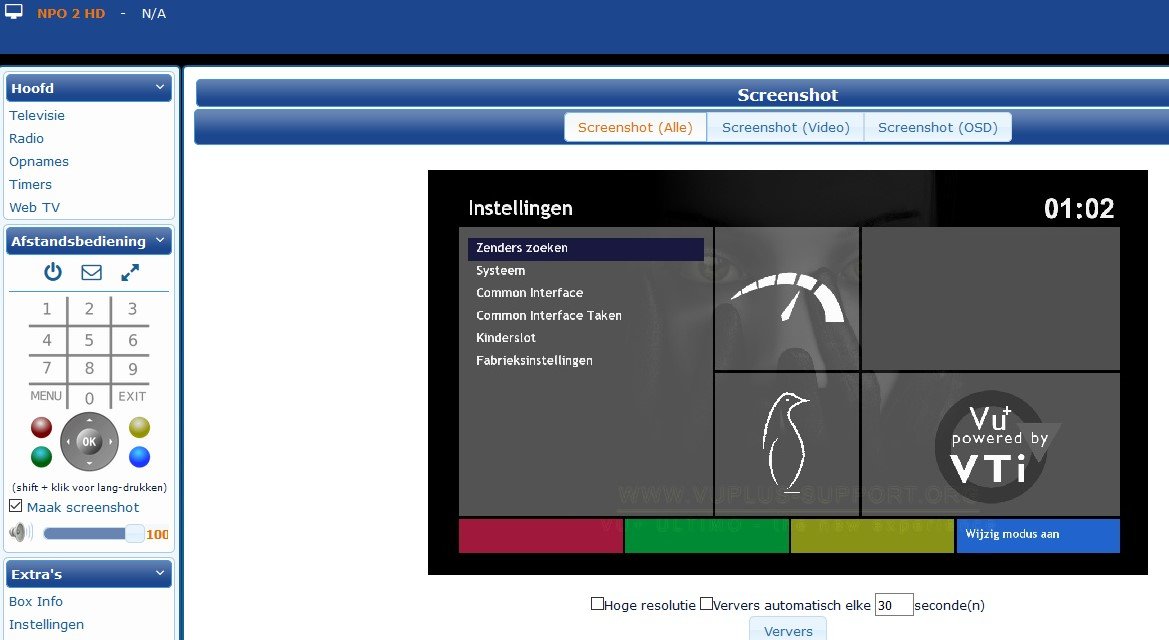Click the remote OK button
Viewport: 1169px width, 640px height.
[x=89, y=442]
